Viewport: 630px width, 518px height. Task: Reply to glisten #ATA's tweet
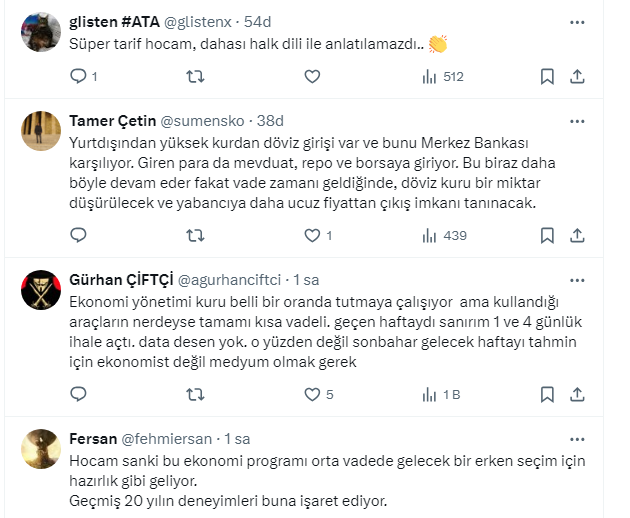[80, 76]
